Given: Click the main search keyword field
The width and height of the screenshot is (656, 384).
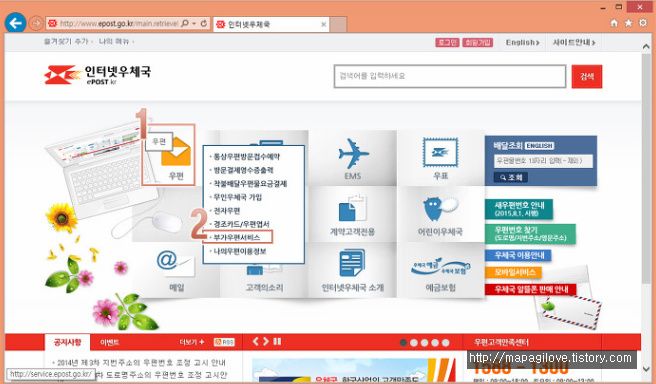Looking at the screenshot, I should pos(450,76).
